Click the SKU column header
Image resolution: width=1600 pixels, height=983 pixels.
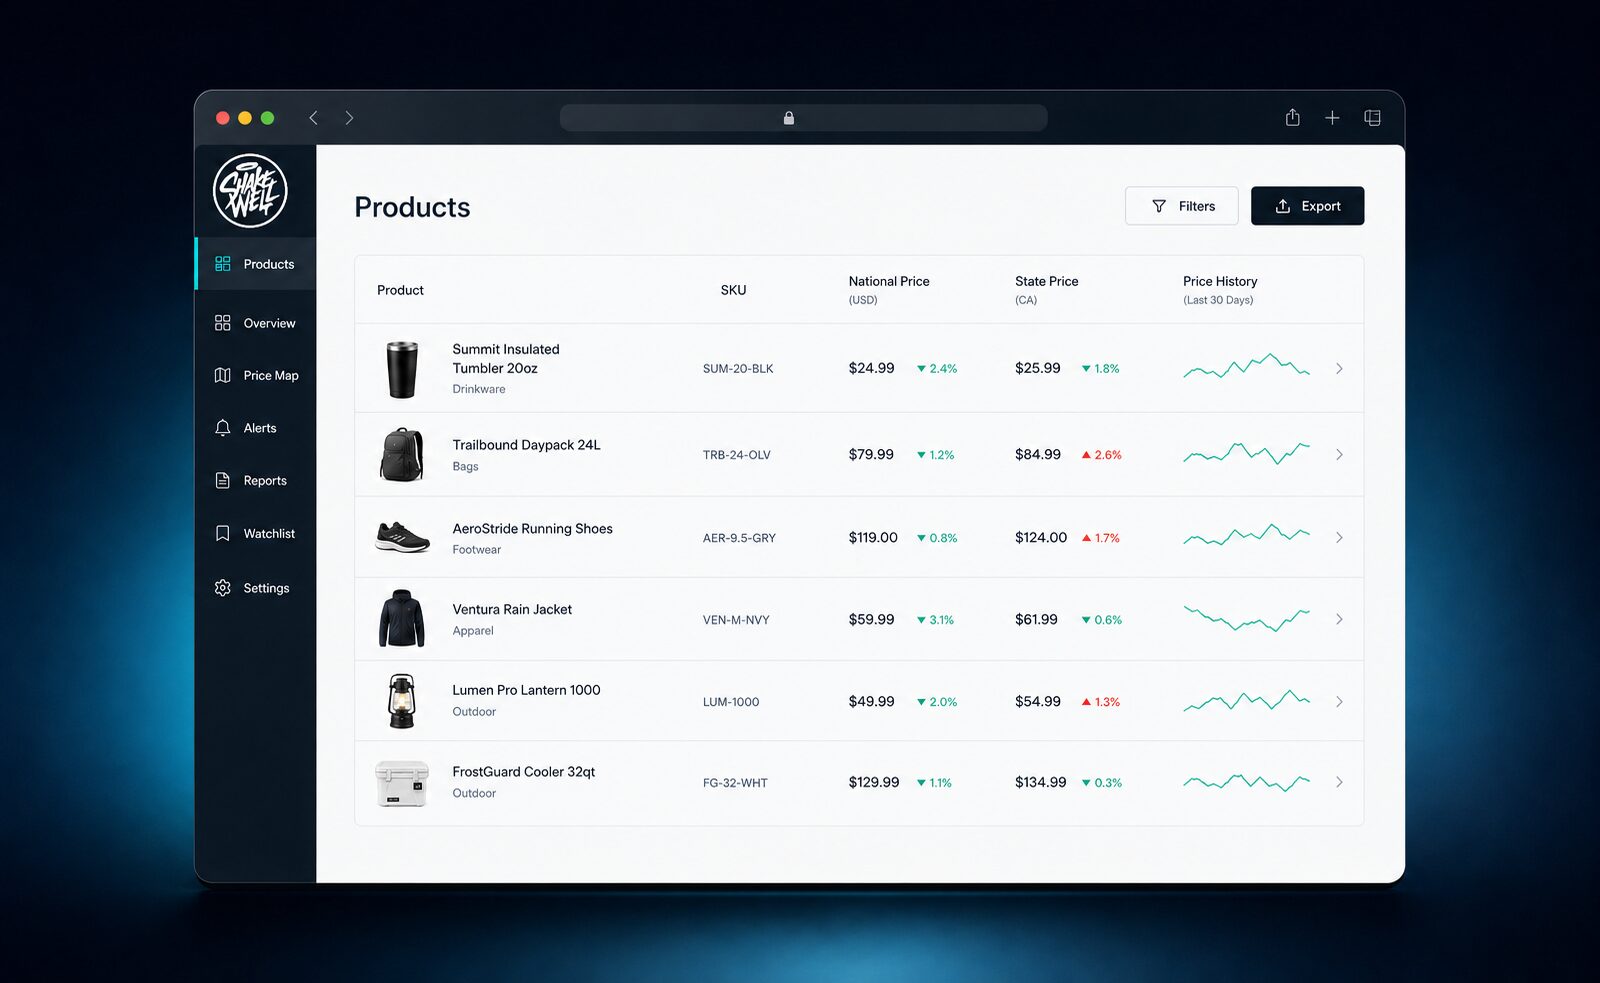click(733, 290)
